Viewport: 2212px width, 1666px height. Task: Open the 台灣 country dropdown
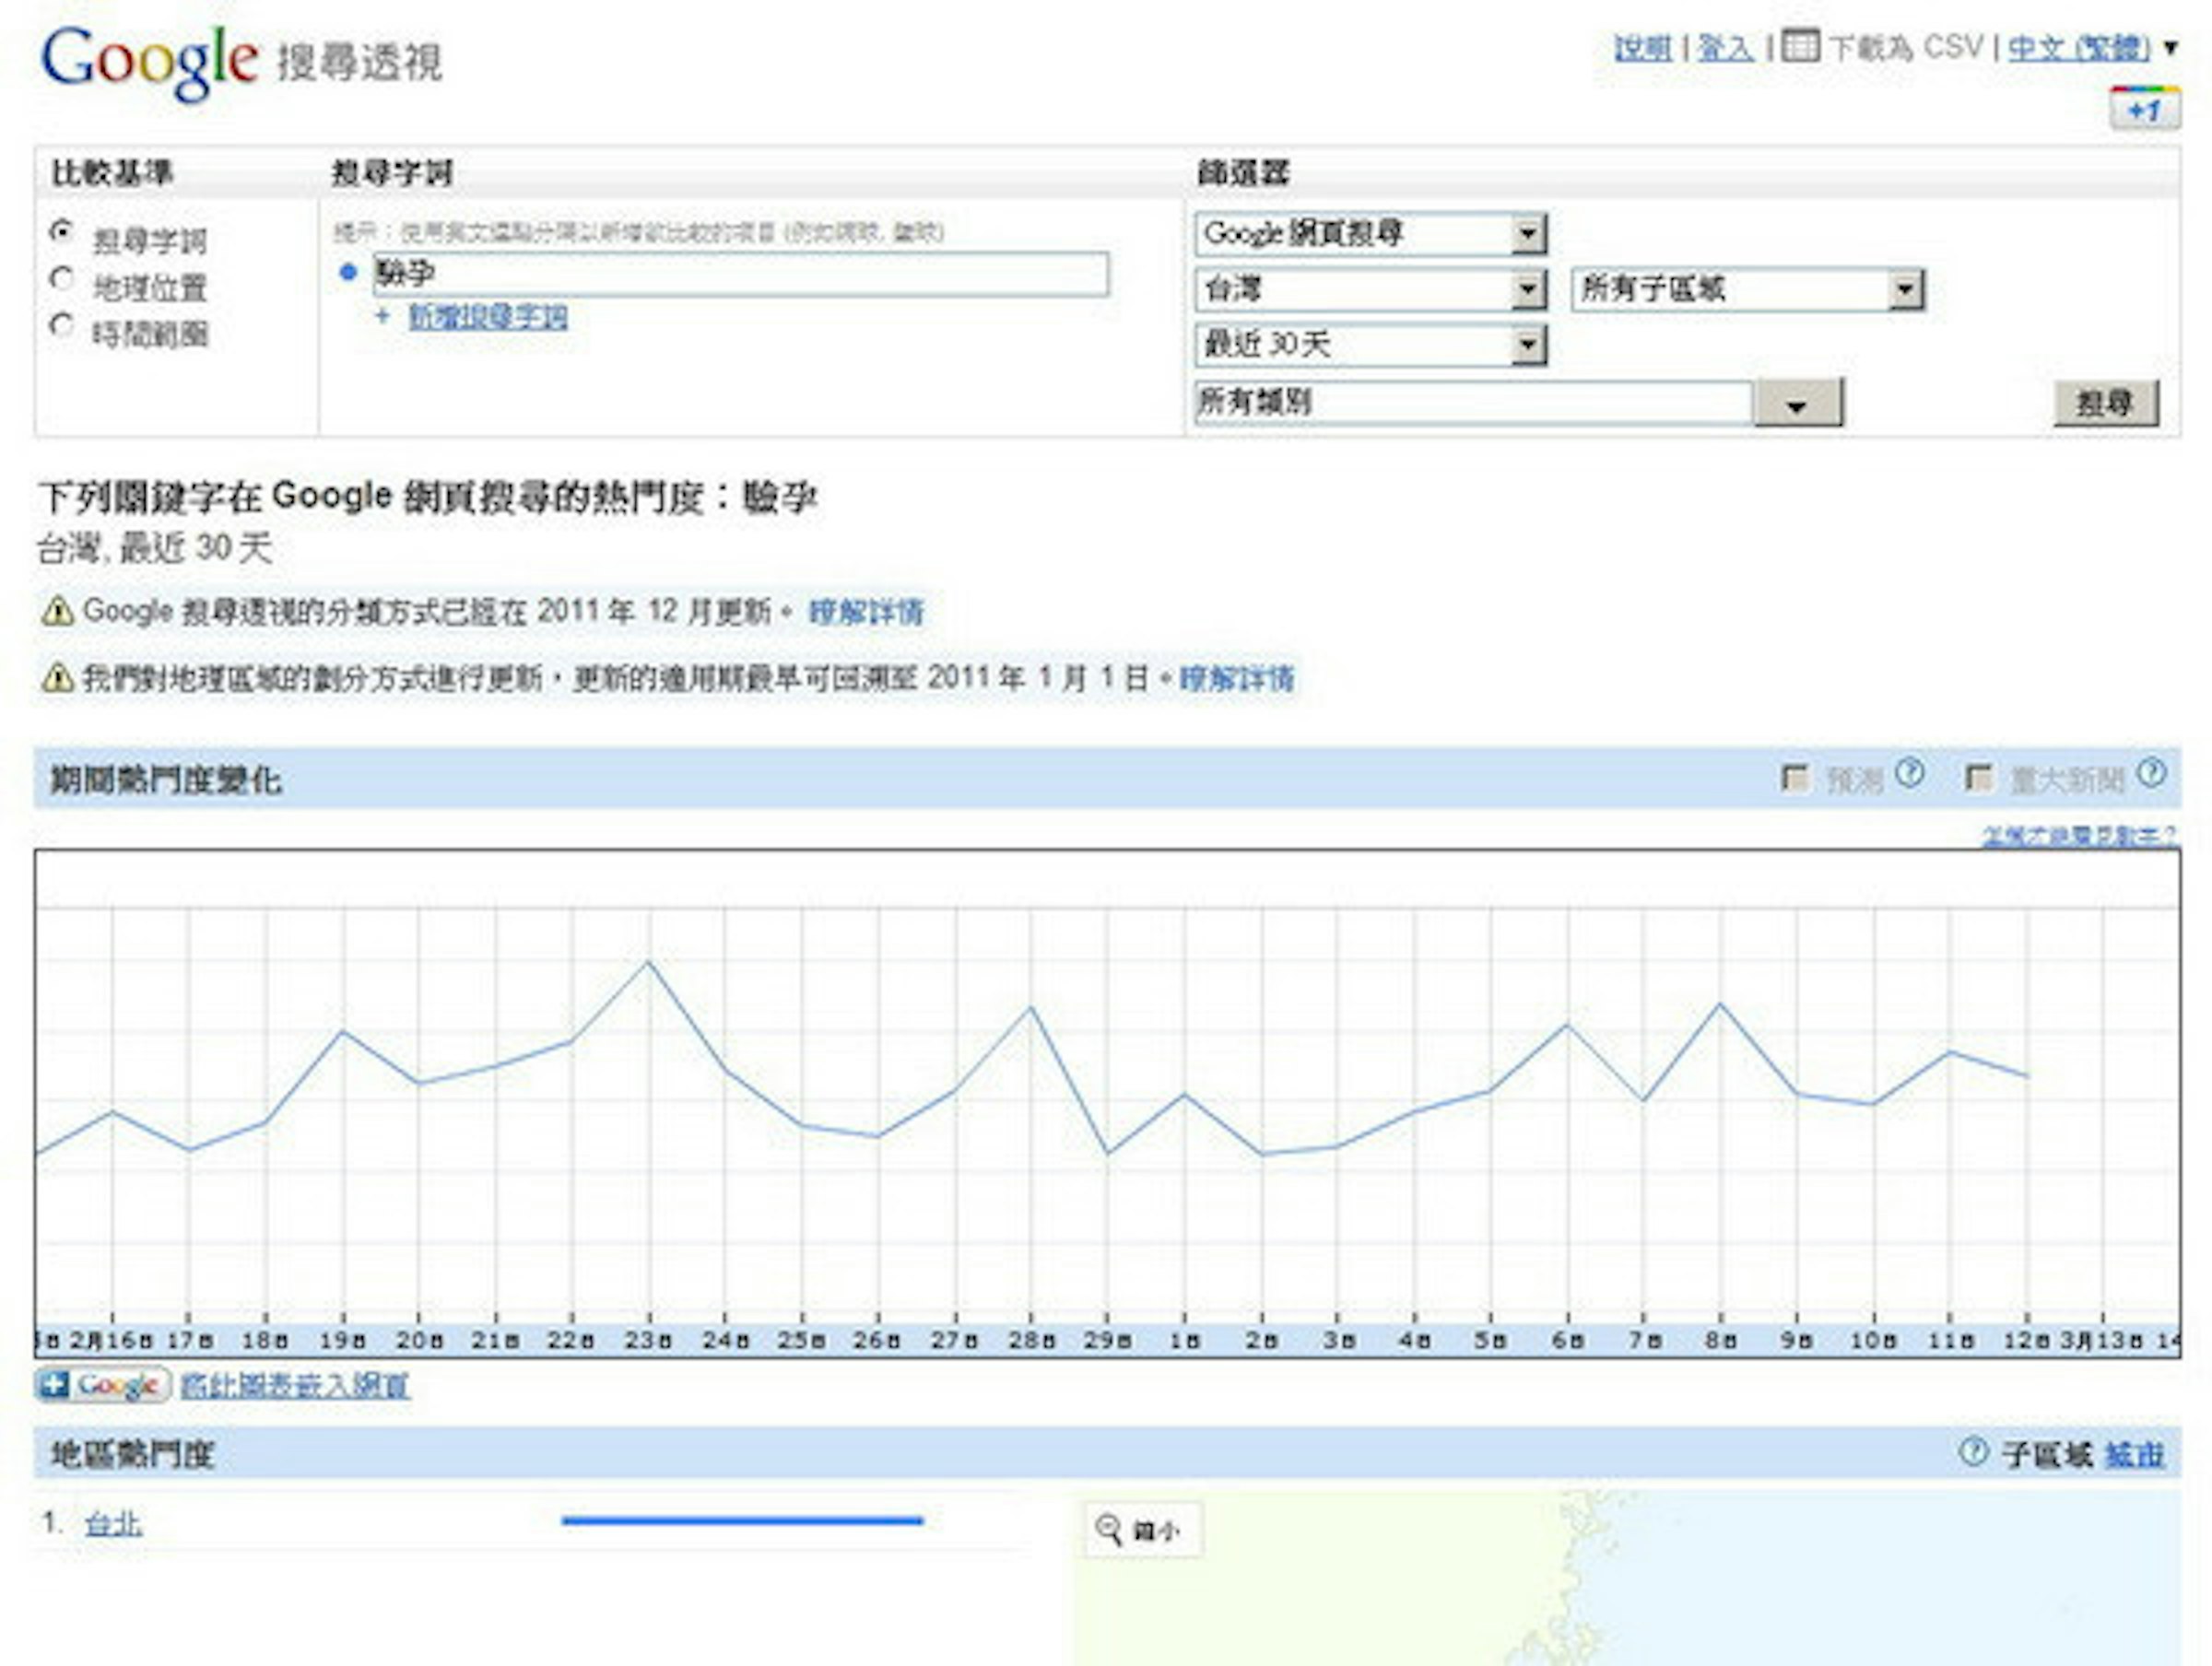[x=1370, y=290]
